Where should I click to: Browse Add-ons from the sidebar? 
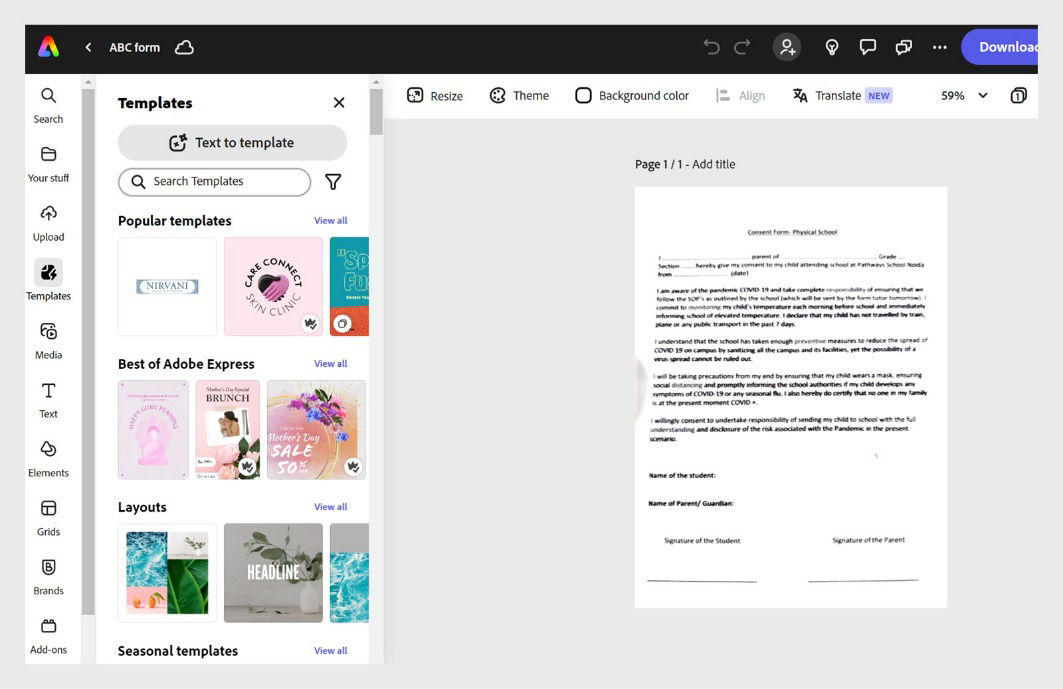click(x=48, y=630)
